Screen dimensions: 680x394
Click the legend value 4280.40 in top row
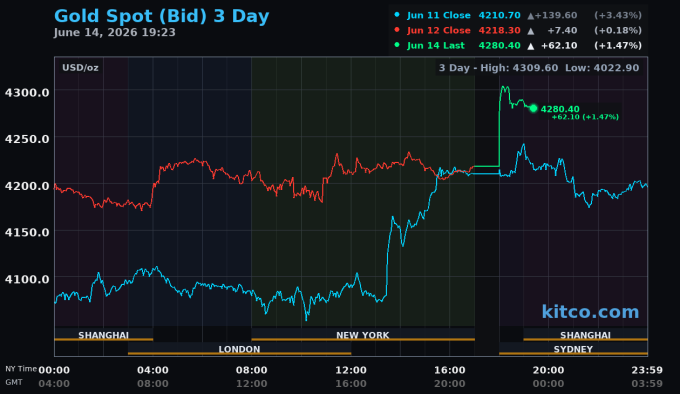pos(499,46)
